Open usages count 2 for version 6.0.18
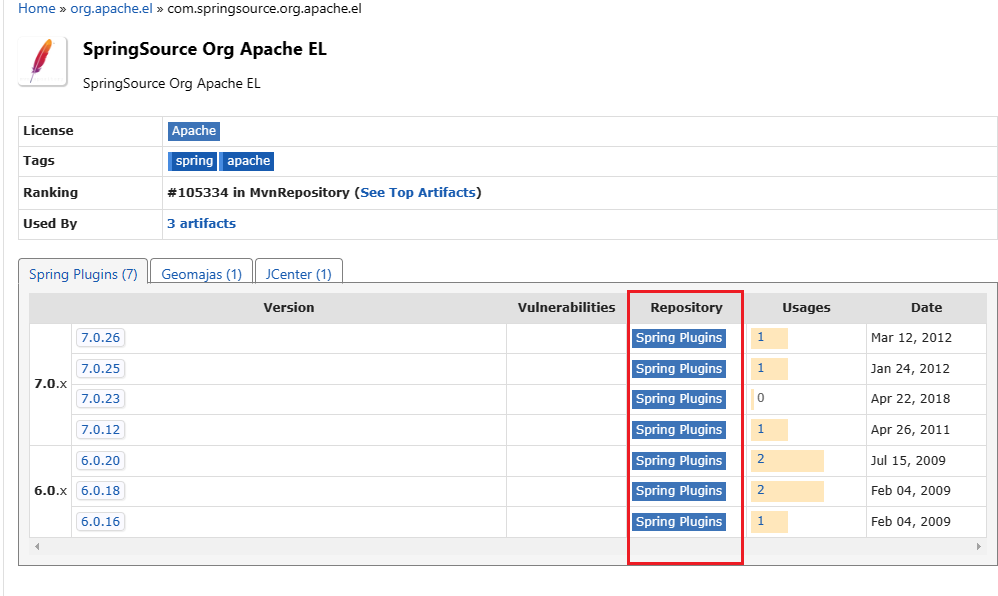998x596 pixels. [761, 490]
